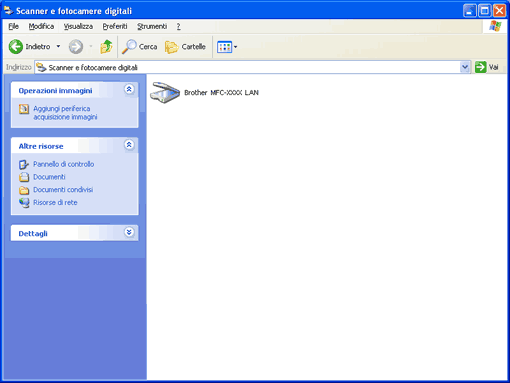510x383 pixels.
Task: Select the Brother MFC-XXXX LAN scanner icon
Action: [x=165, y=92]
